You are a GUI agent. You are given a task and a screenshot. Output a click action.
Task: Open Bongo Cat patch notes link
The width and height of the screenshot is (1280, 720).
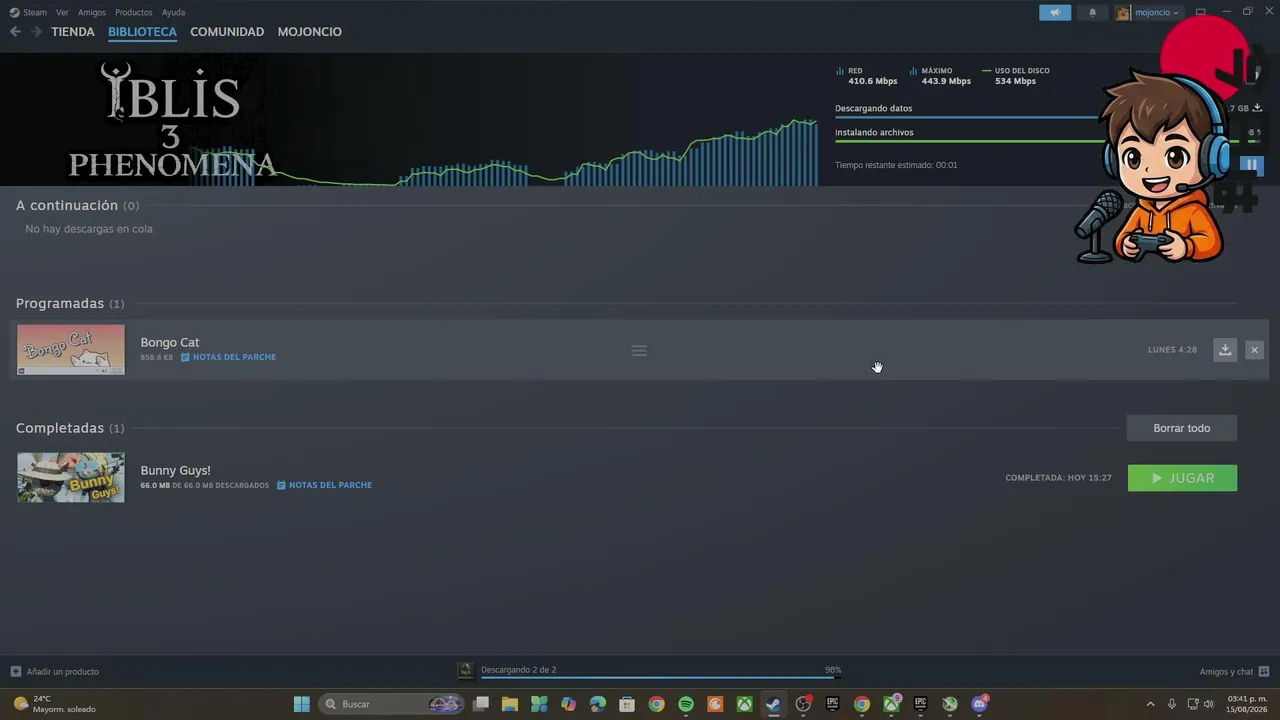(228, 357)
